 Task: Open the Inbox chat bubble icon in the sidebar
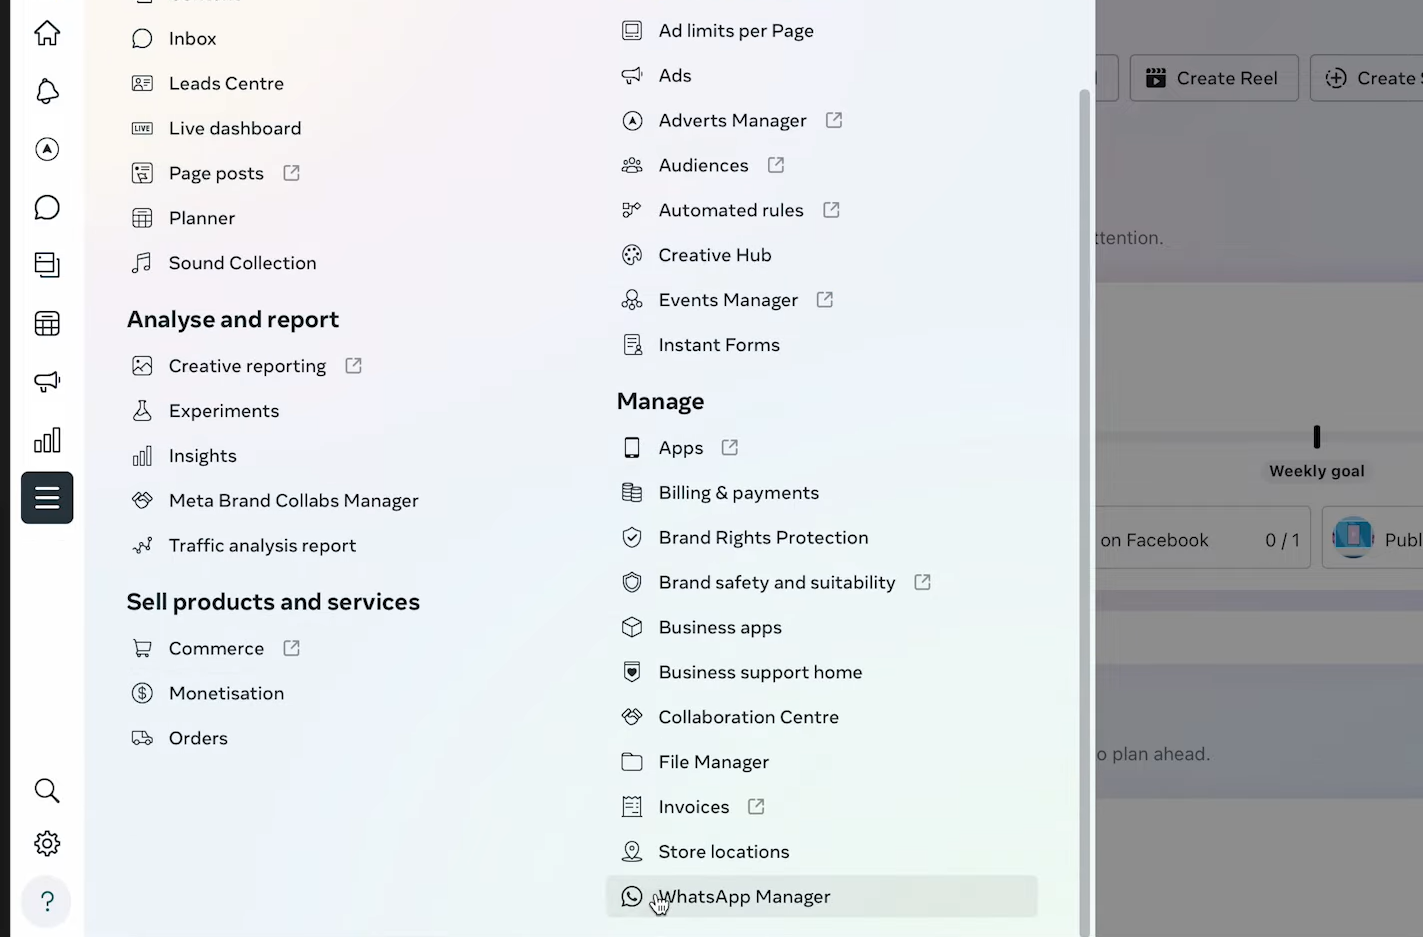[x=47, y=207]
